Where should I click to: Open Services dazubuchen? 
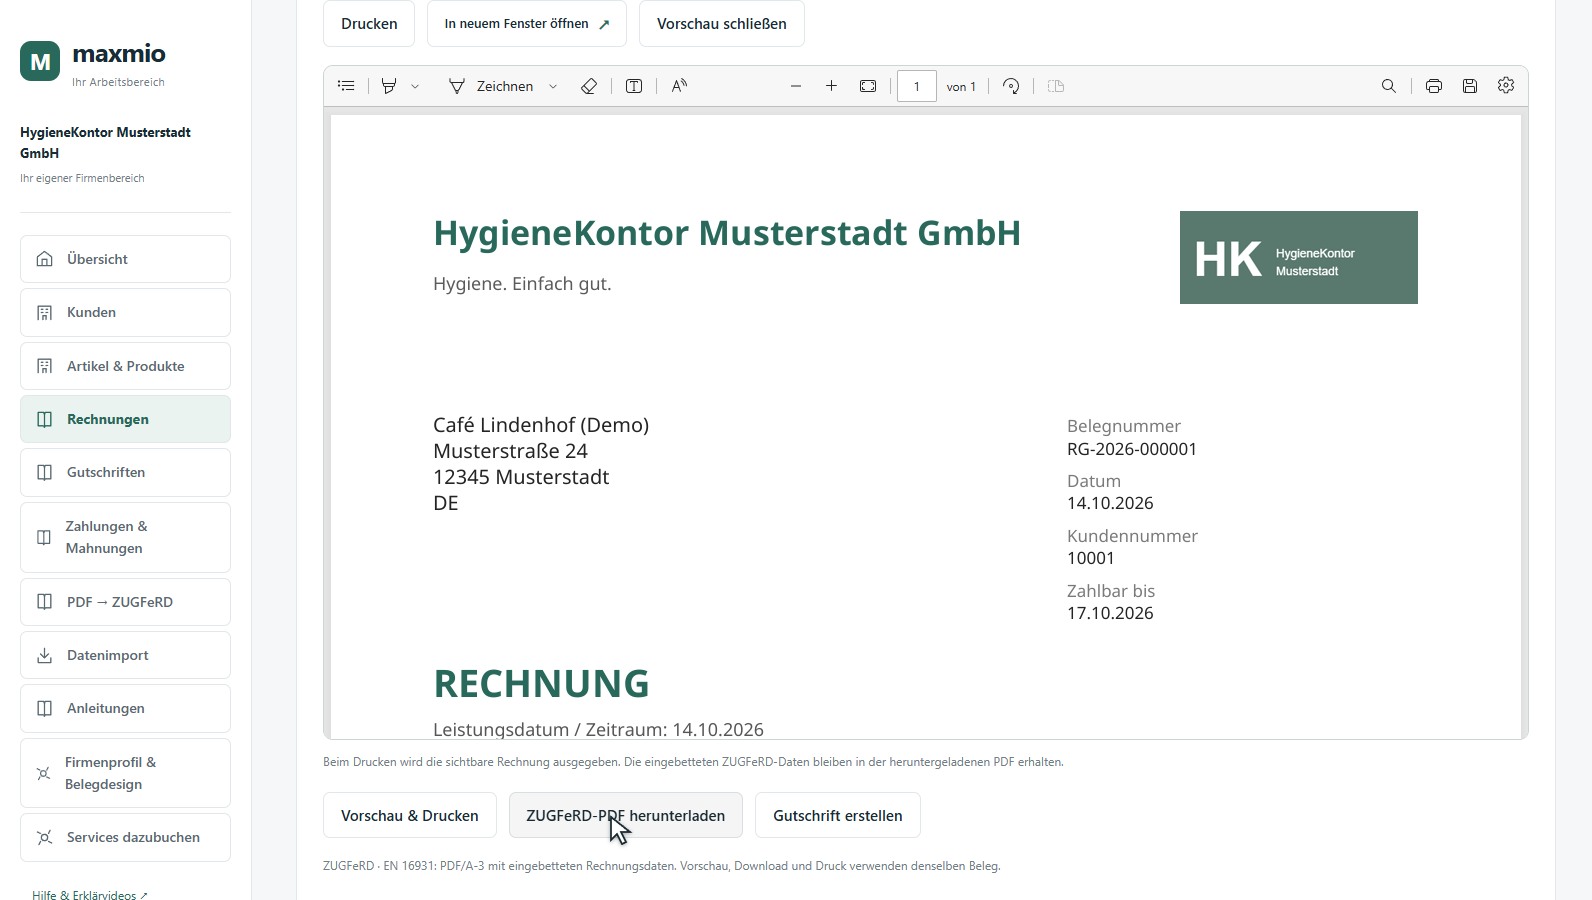tap(125, 837)
